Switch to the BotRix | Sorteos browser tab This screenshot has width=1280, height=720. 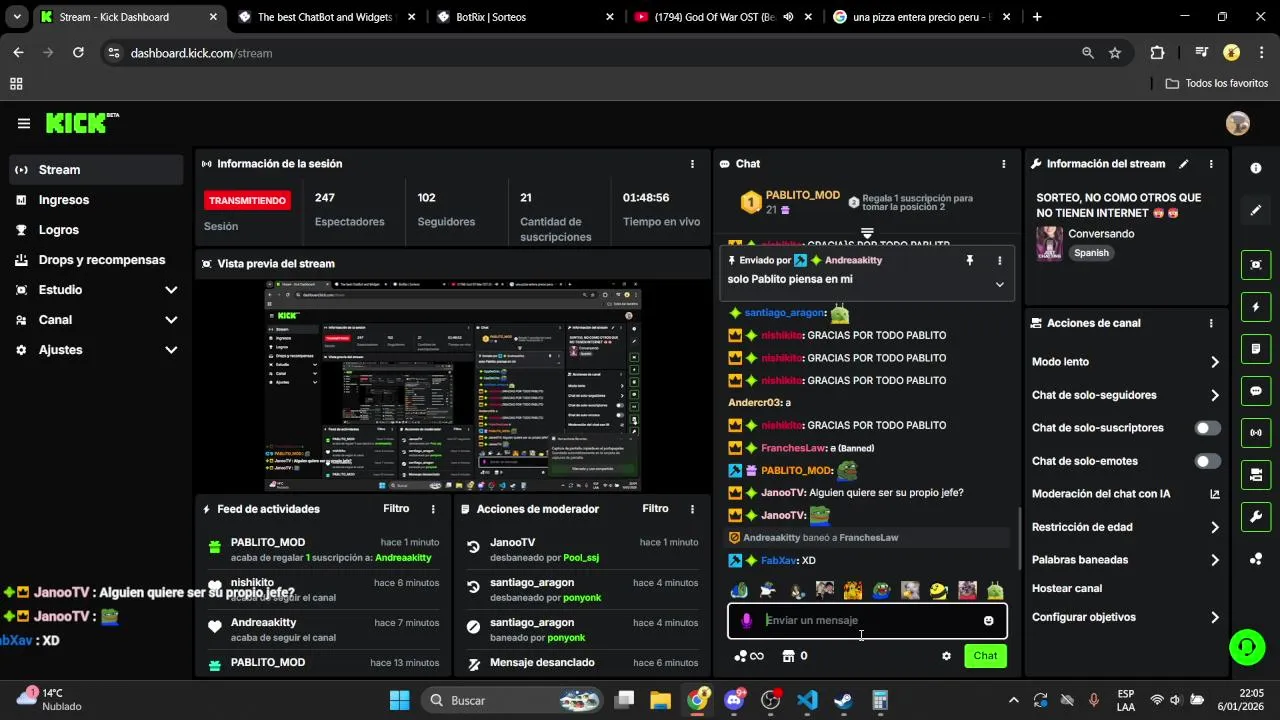point(525,17)
